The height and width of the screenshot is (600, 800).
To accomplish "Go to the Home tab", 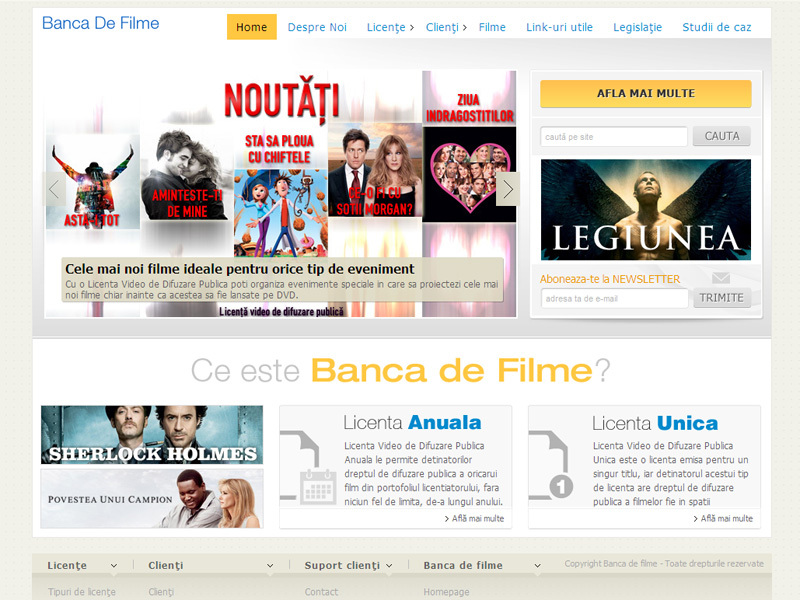I will coord(252,27).
